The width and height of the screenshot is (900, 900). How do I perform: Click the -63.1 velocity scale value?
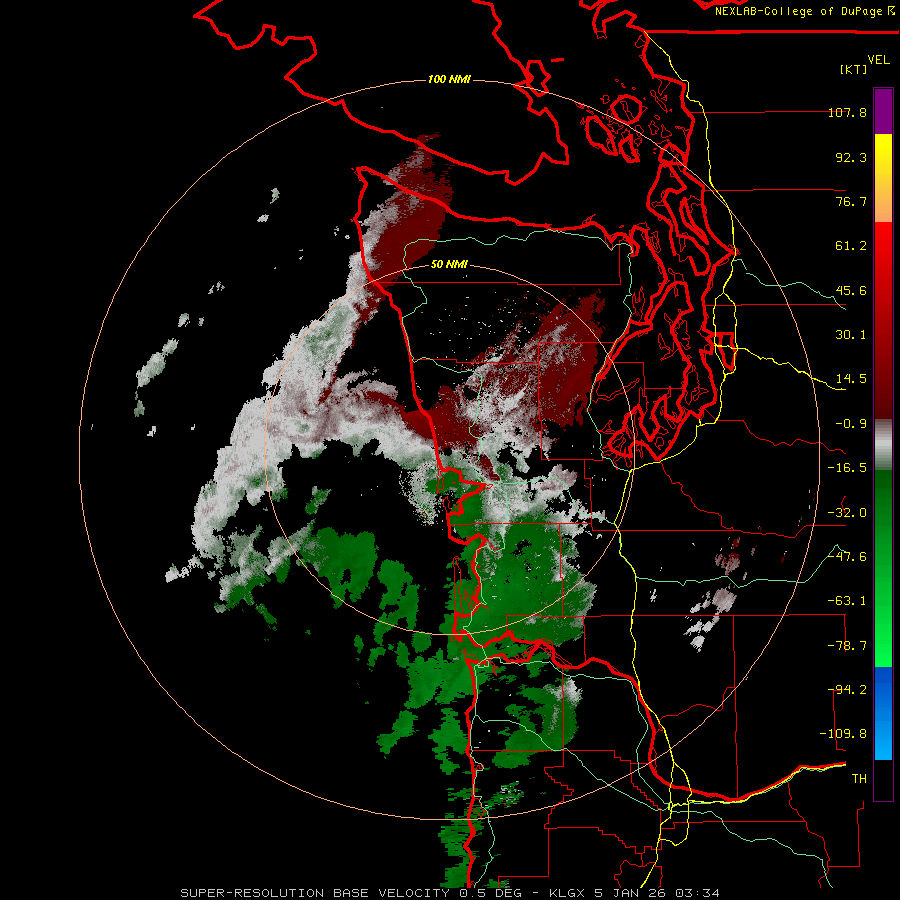pyautogui.click(x=847, y=601)
